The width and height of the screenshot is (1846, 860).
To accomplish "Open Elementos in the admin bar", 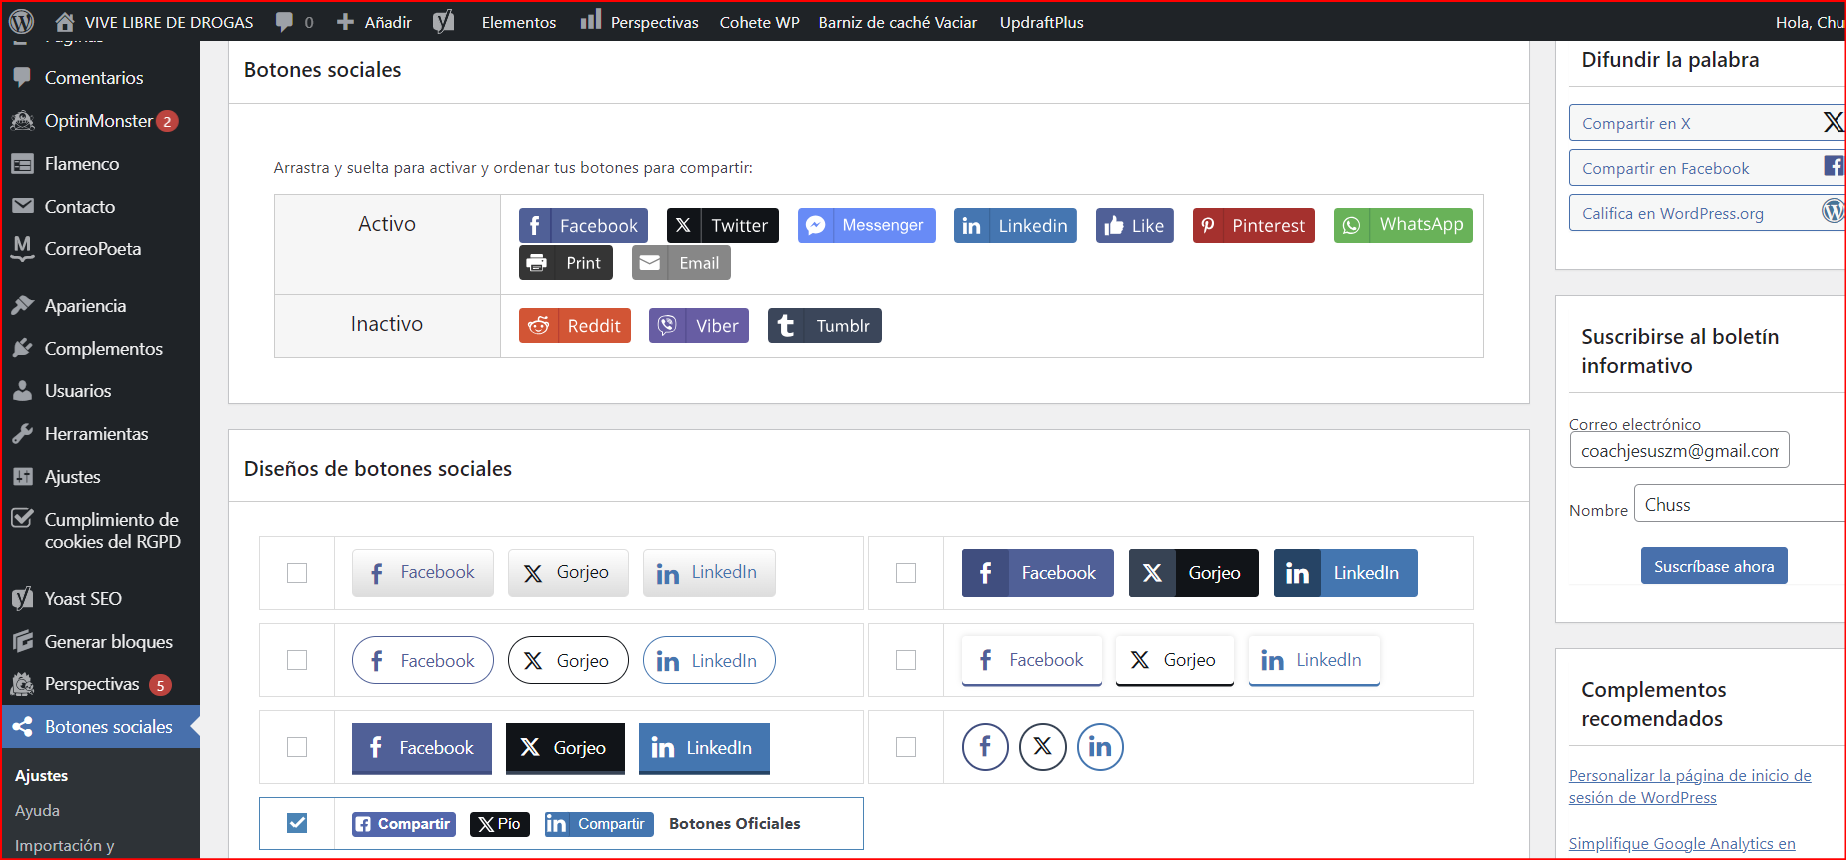I will [518, 22].
